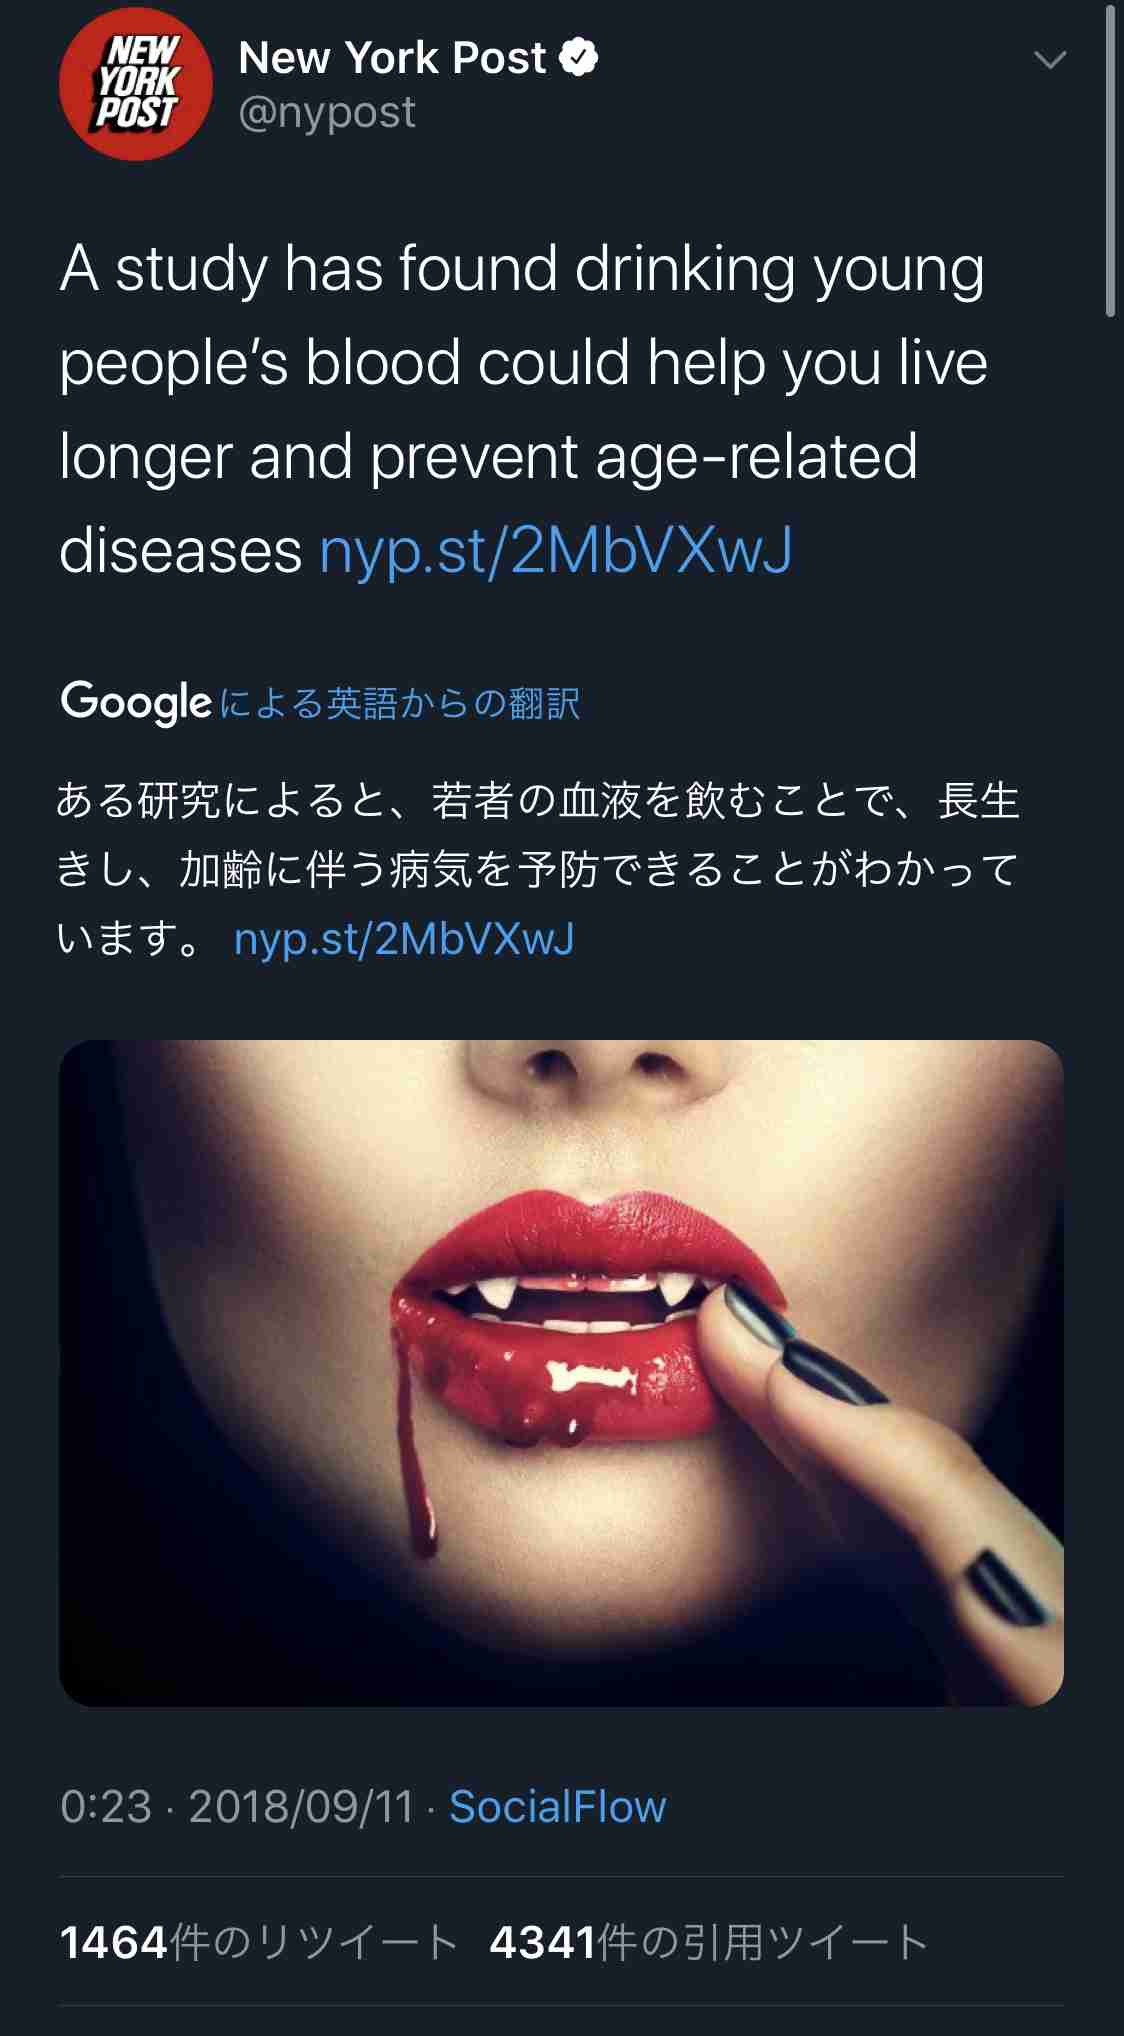Open the New York Post profile avatar
Image resolution: width=1124 pixels, height=2036 pixels.
pos(136,84)
